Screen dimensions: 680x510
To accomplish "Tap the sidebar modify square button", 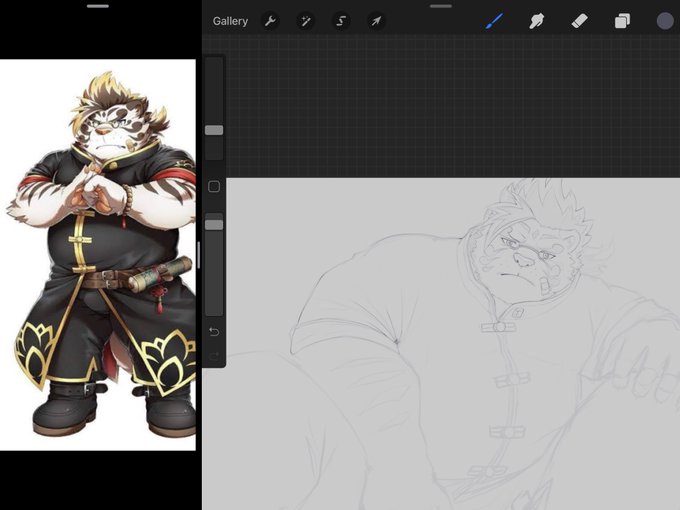I will pos(214,186).
